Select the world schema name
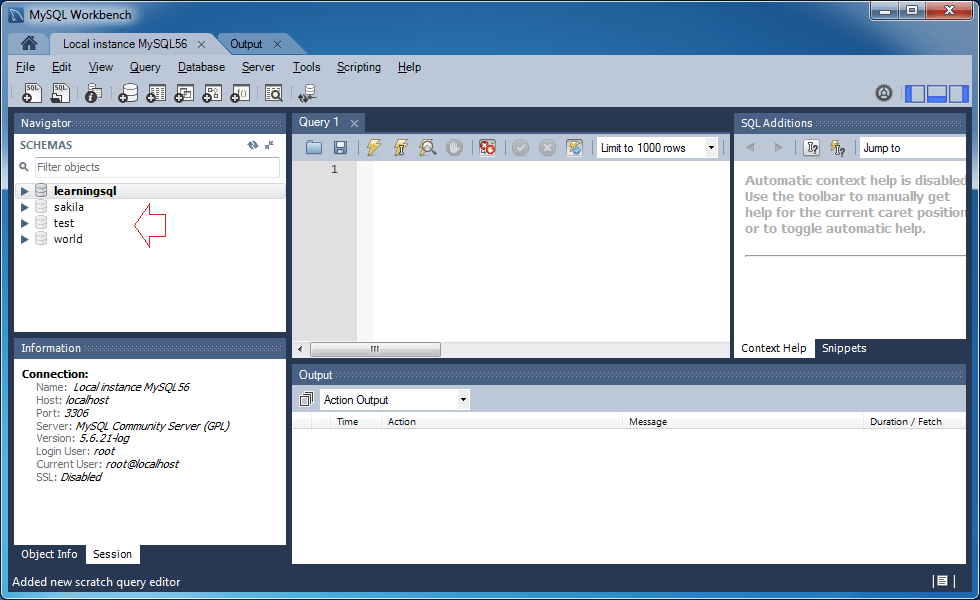The image size is (980, 600). tap(68, 239)
